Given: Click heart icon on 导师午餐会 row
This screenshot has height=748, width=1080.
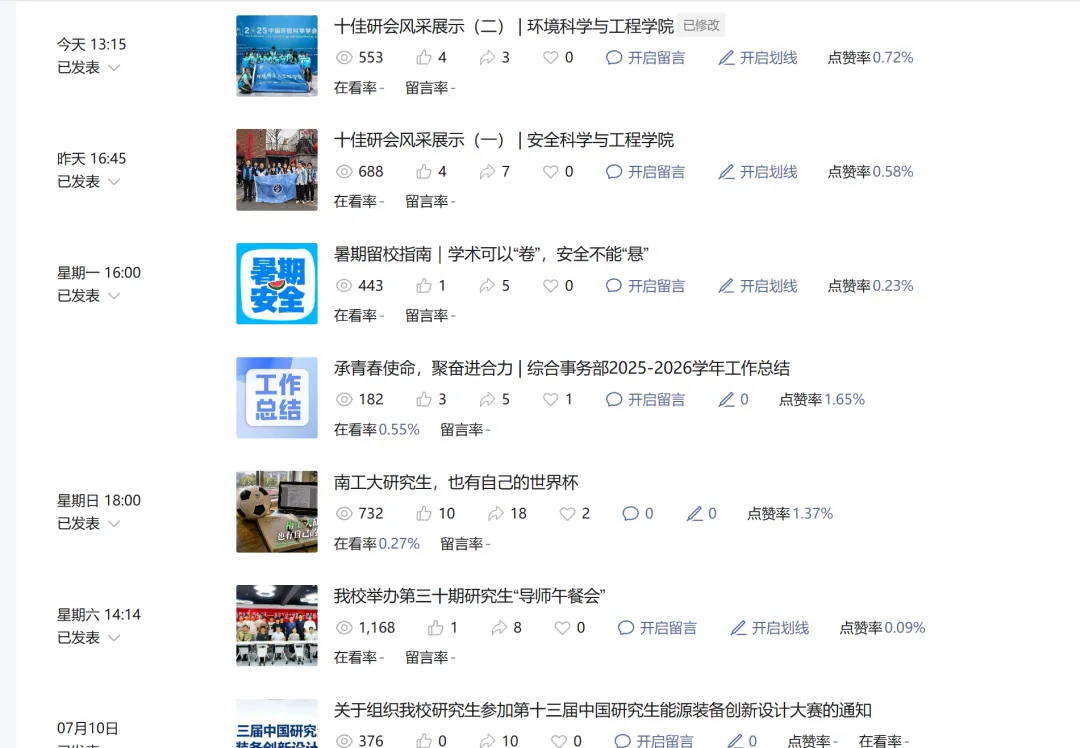Looking at the screenshot, I should tap(562, 628).
